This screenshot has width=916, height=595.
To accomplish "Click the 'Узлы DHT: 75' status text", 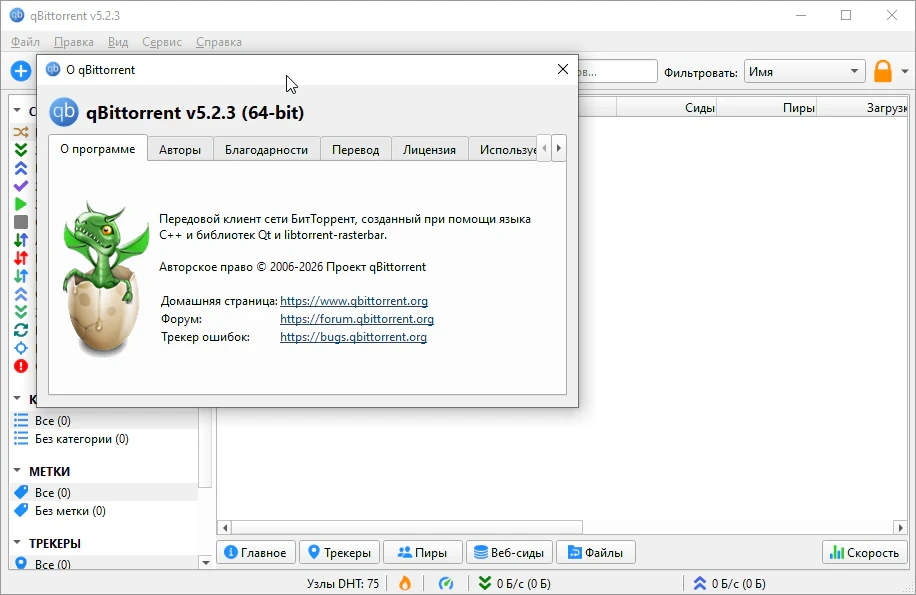I will pyautogui.click(x=343, y=583).
